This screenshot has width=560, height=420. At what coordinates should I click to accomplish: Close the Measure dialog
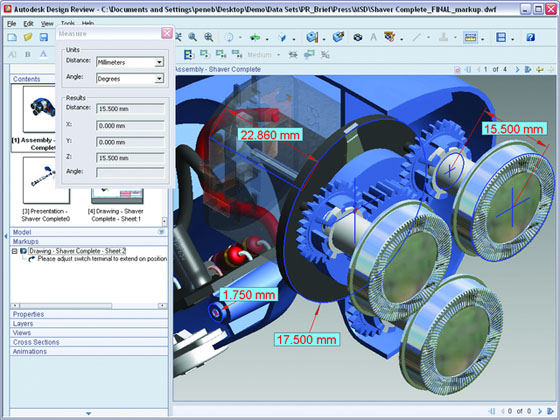[x=167, y=33]
